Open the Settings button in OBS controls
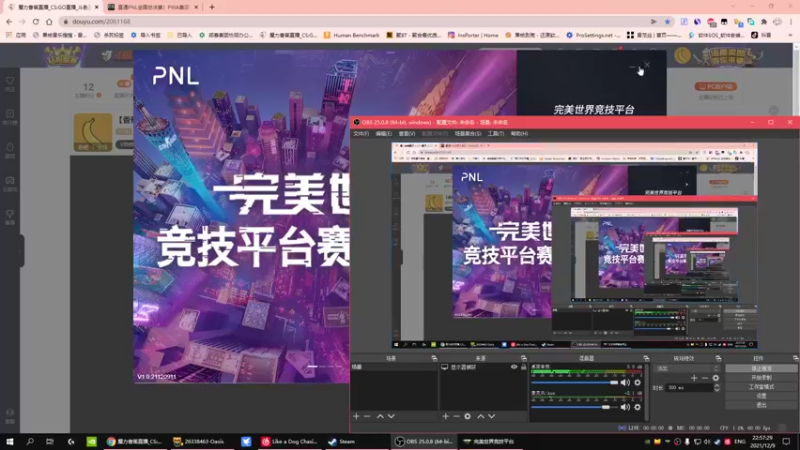Viewport: 800px width, 450px height. click(x=761, y=396)
